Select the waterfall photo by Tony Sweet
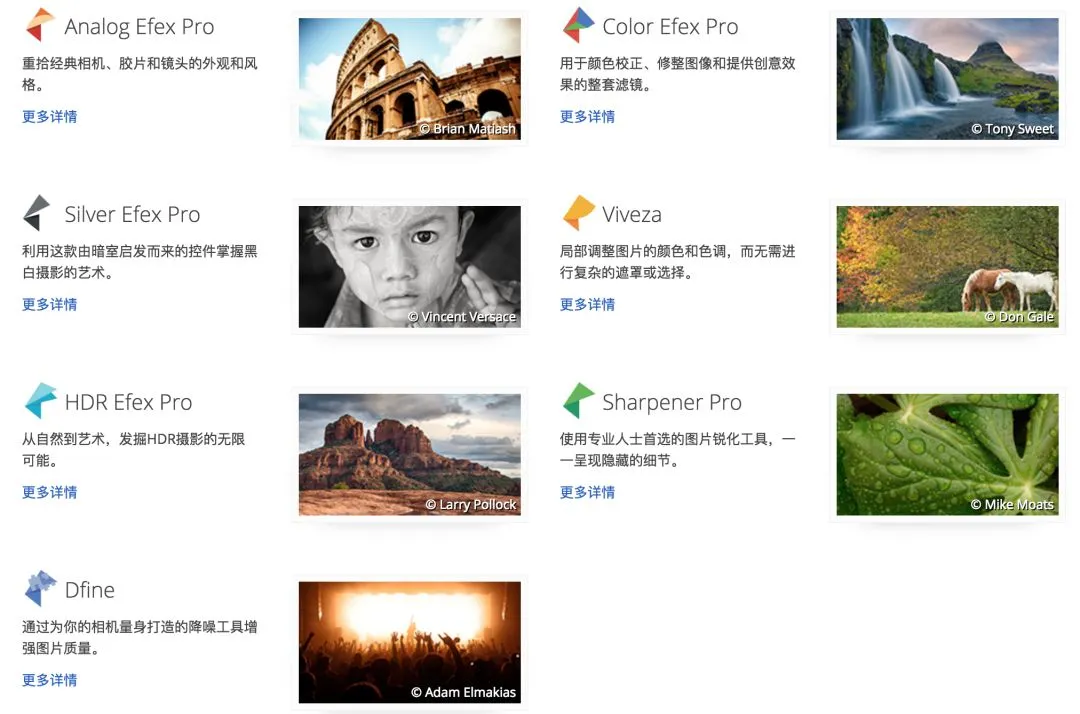 click(947, 79)
